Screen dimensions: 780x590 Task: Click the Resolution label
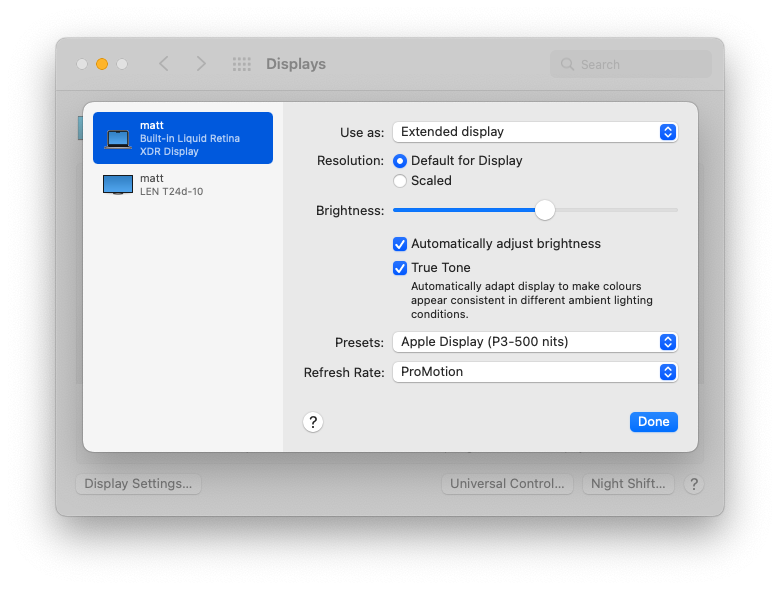click(x=350, y=161)
